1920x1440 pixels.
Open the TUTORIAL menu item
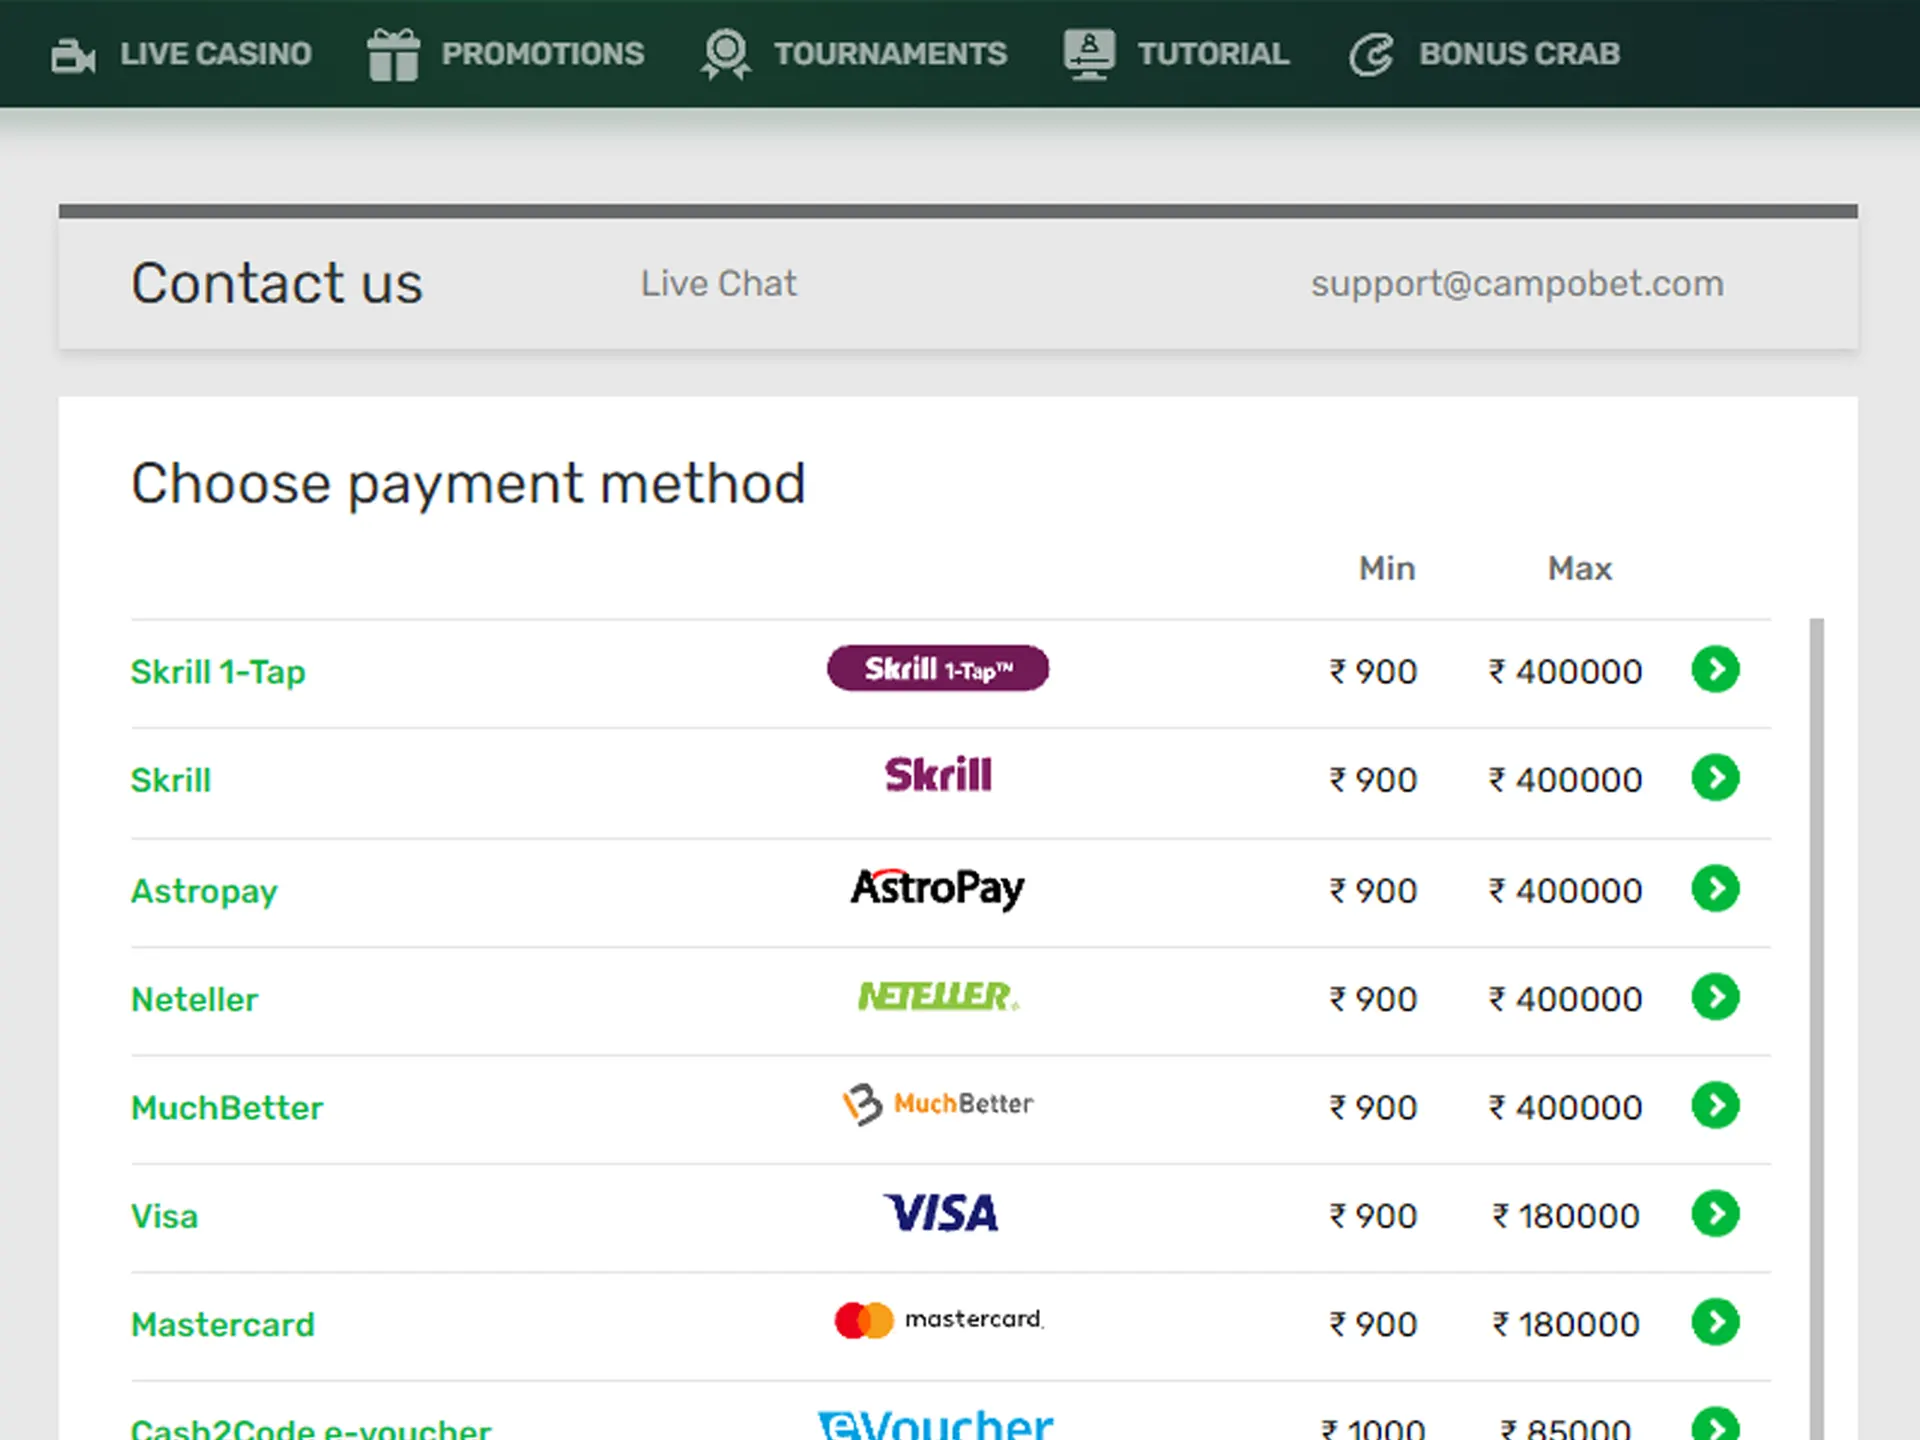1213,54
